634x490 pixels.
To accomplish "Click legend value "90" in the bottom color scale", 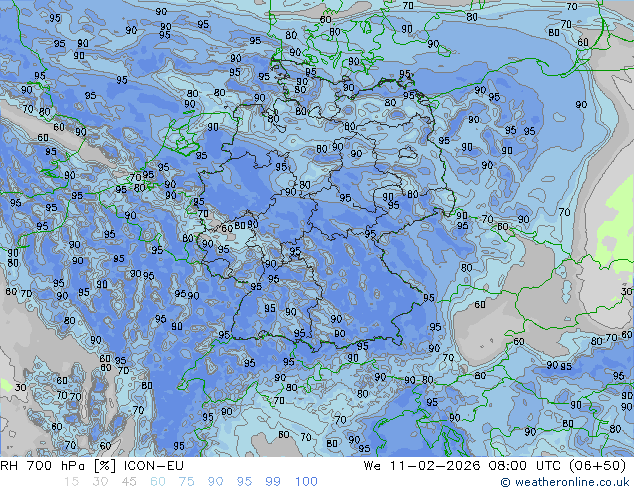I will [x=215, y=482].
